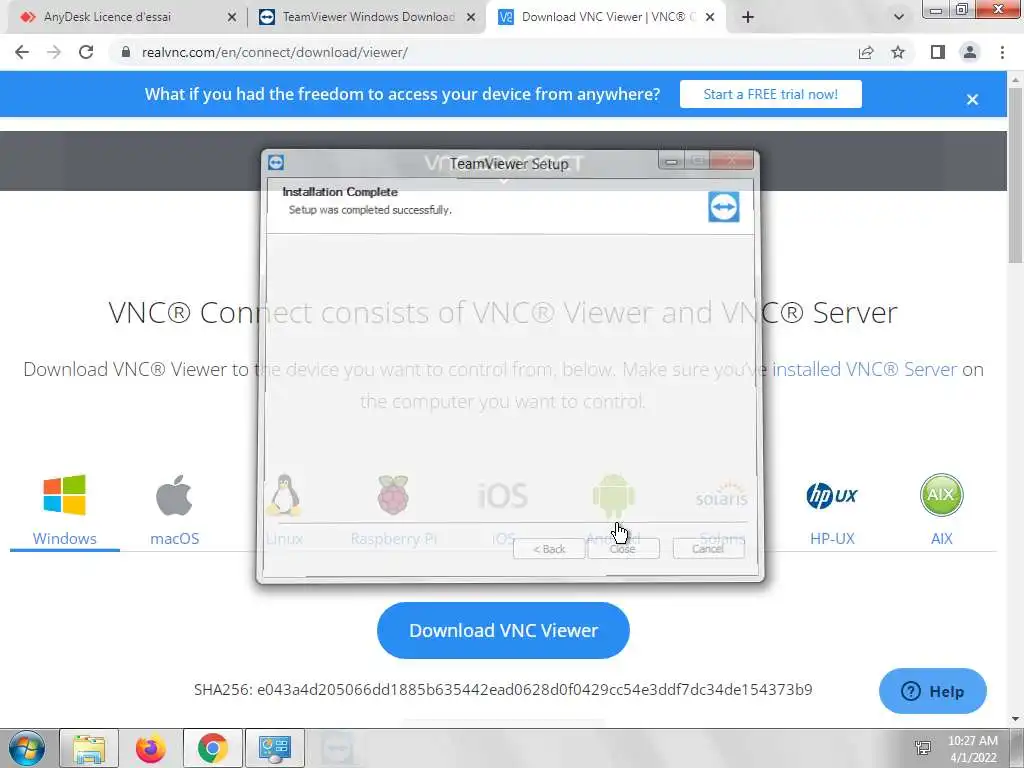
Task: Click the SHA256 checksum text
Action: point(503,690)
